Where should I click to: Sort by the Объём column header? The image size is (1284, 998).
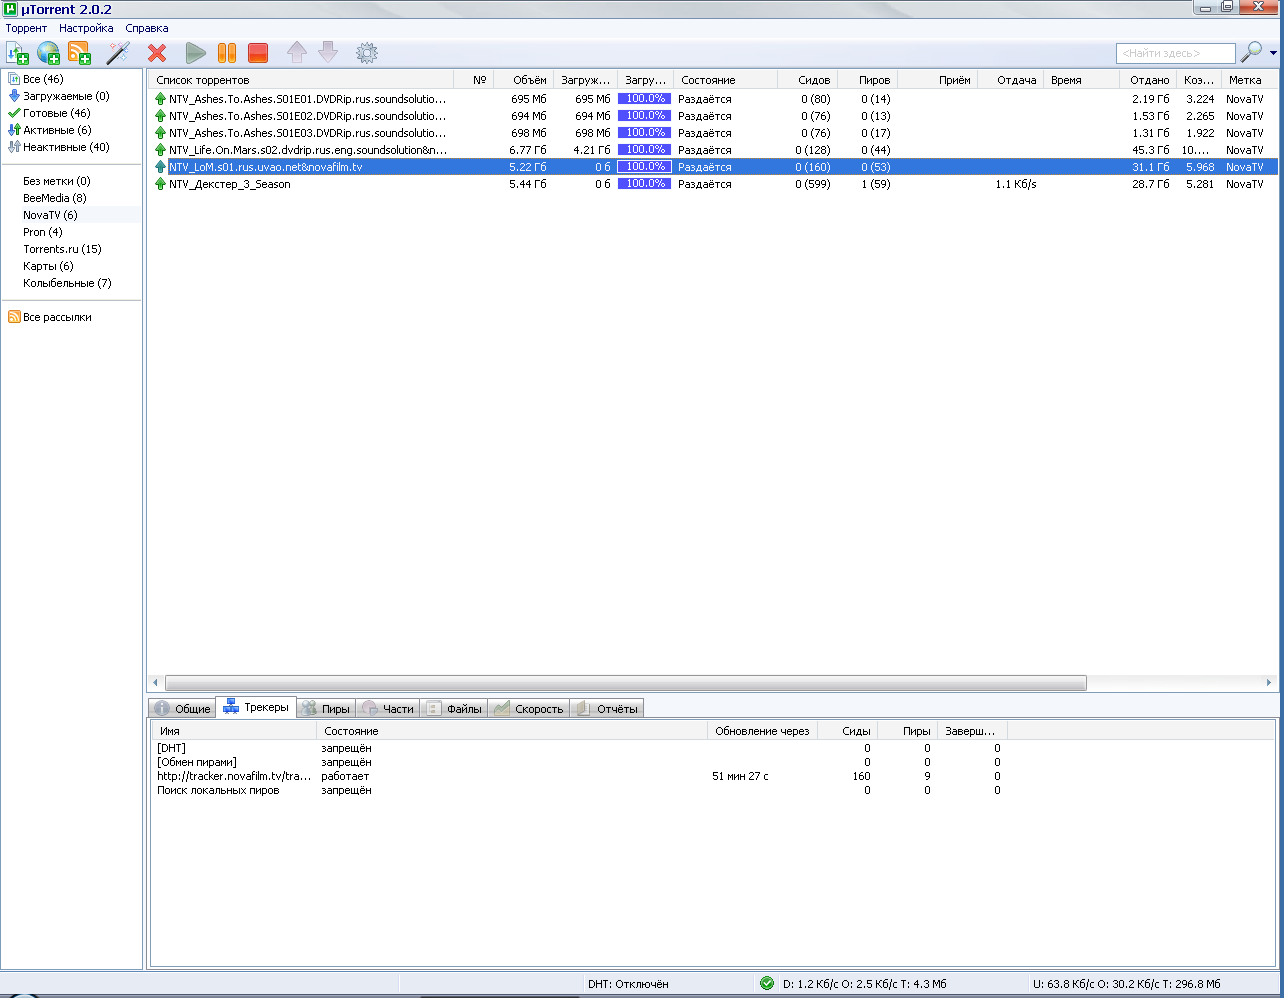523,80
